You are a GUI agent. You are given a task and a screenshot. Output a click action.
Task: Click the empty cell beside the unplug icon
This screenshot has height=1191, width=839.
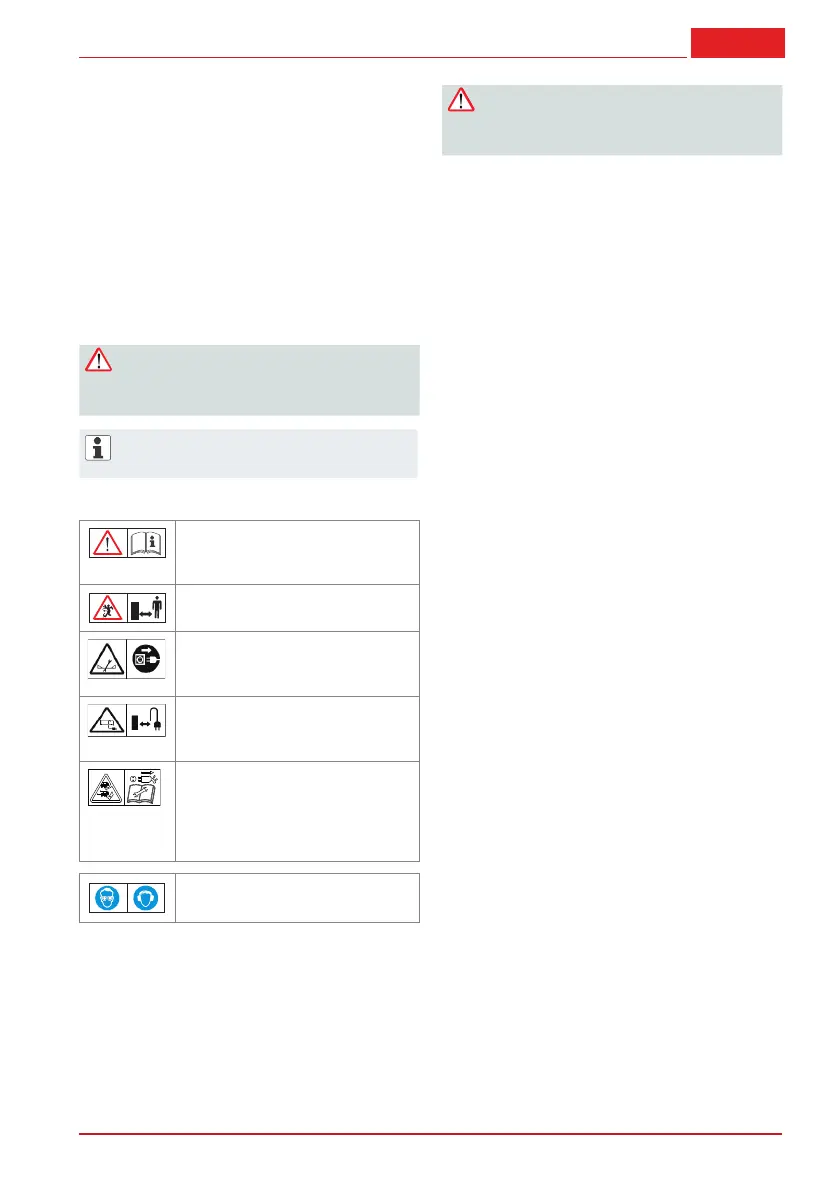click(297, 663)
